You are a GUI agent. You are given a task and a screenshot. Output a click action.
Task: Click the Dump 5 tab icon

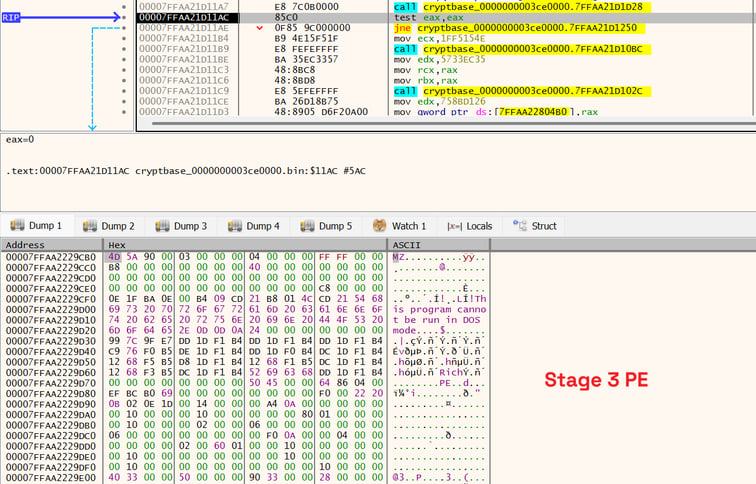(x=308, y=226)
